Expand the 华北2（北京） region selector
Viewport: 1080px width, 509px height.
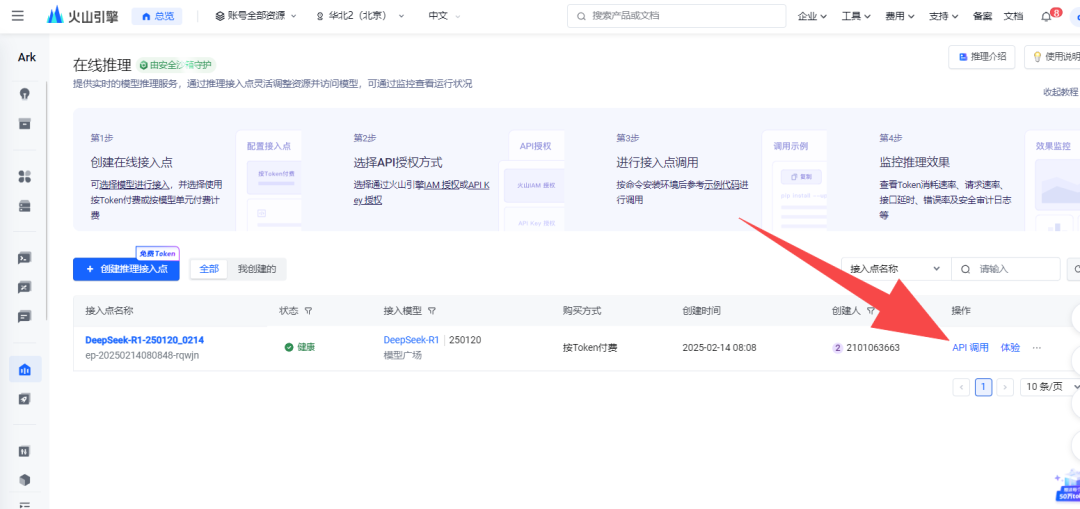(x=360, y=16)
